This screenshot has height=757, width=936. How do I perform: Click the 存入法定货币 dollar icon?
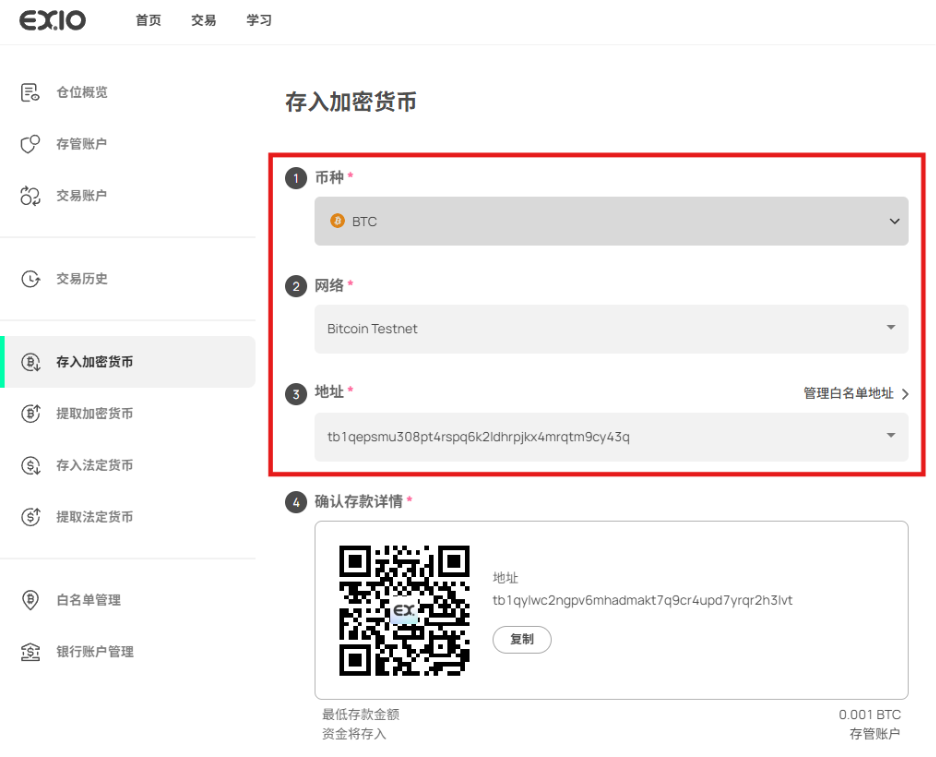[30, 465]
